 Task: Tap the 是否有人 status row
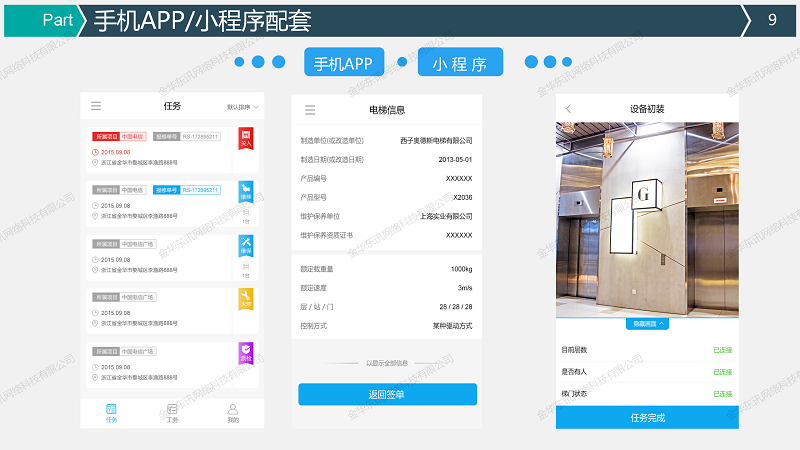646,372
